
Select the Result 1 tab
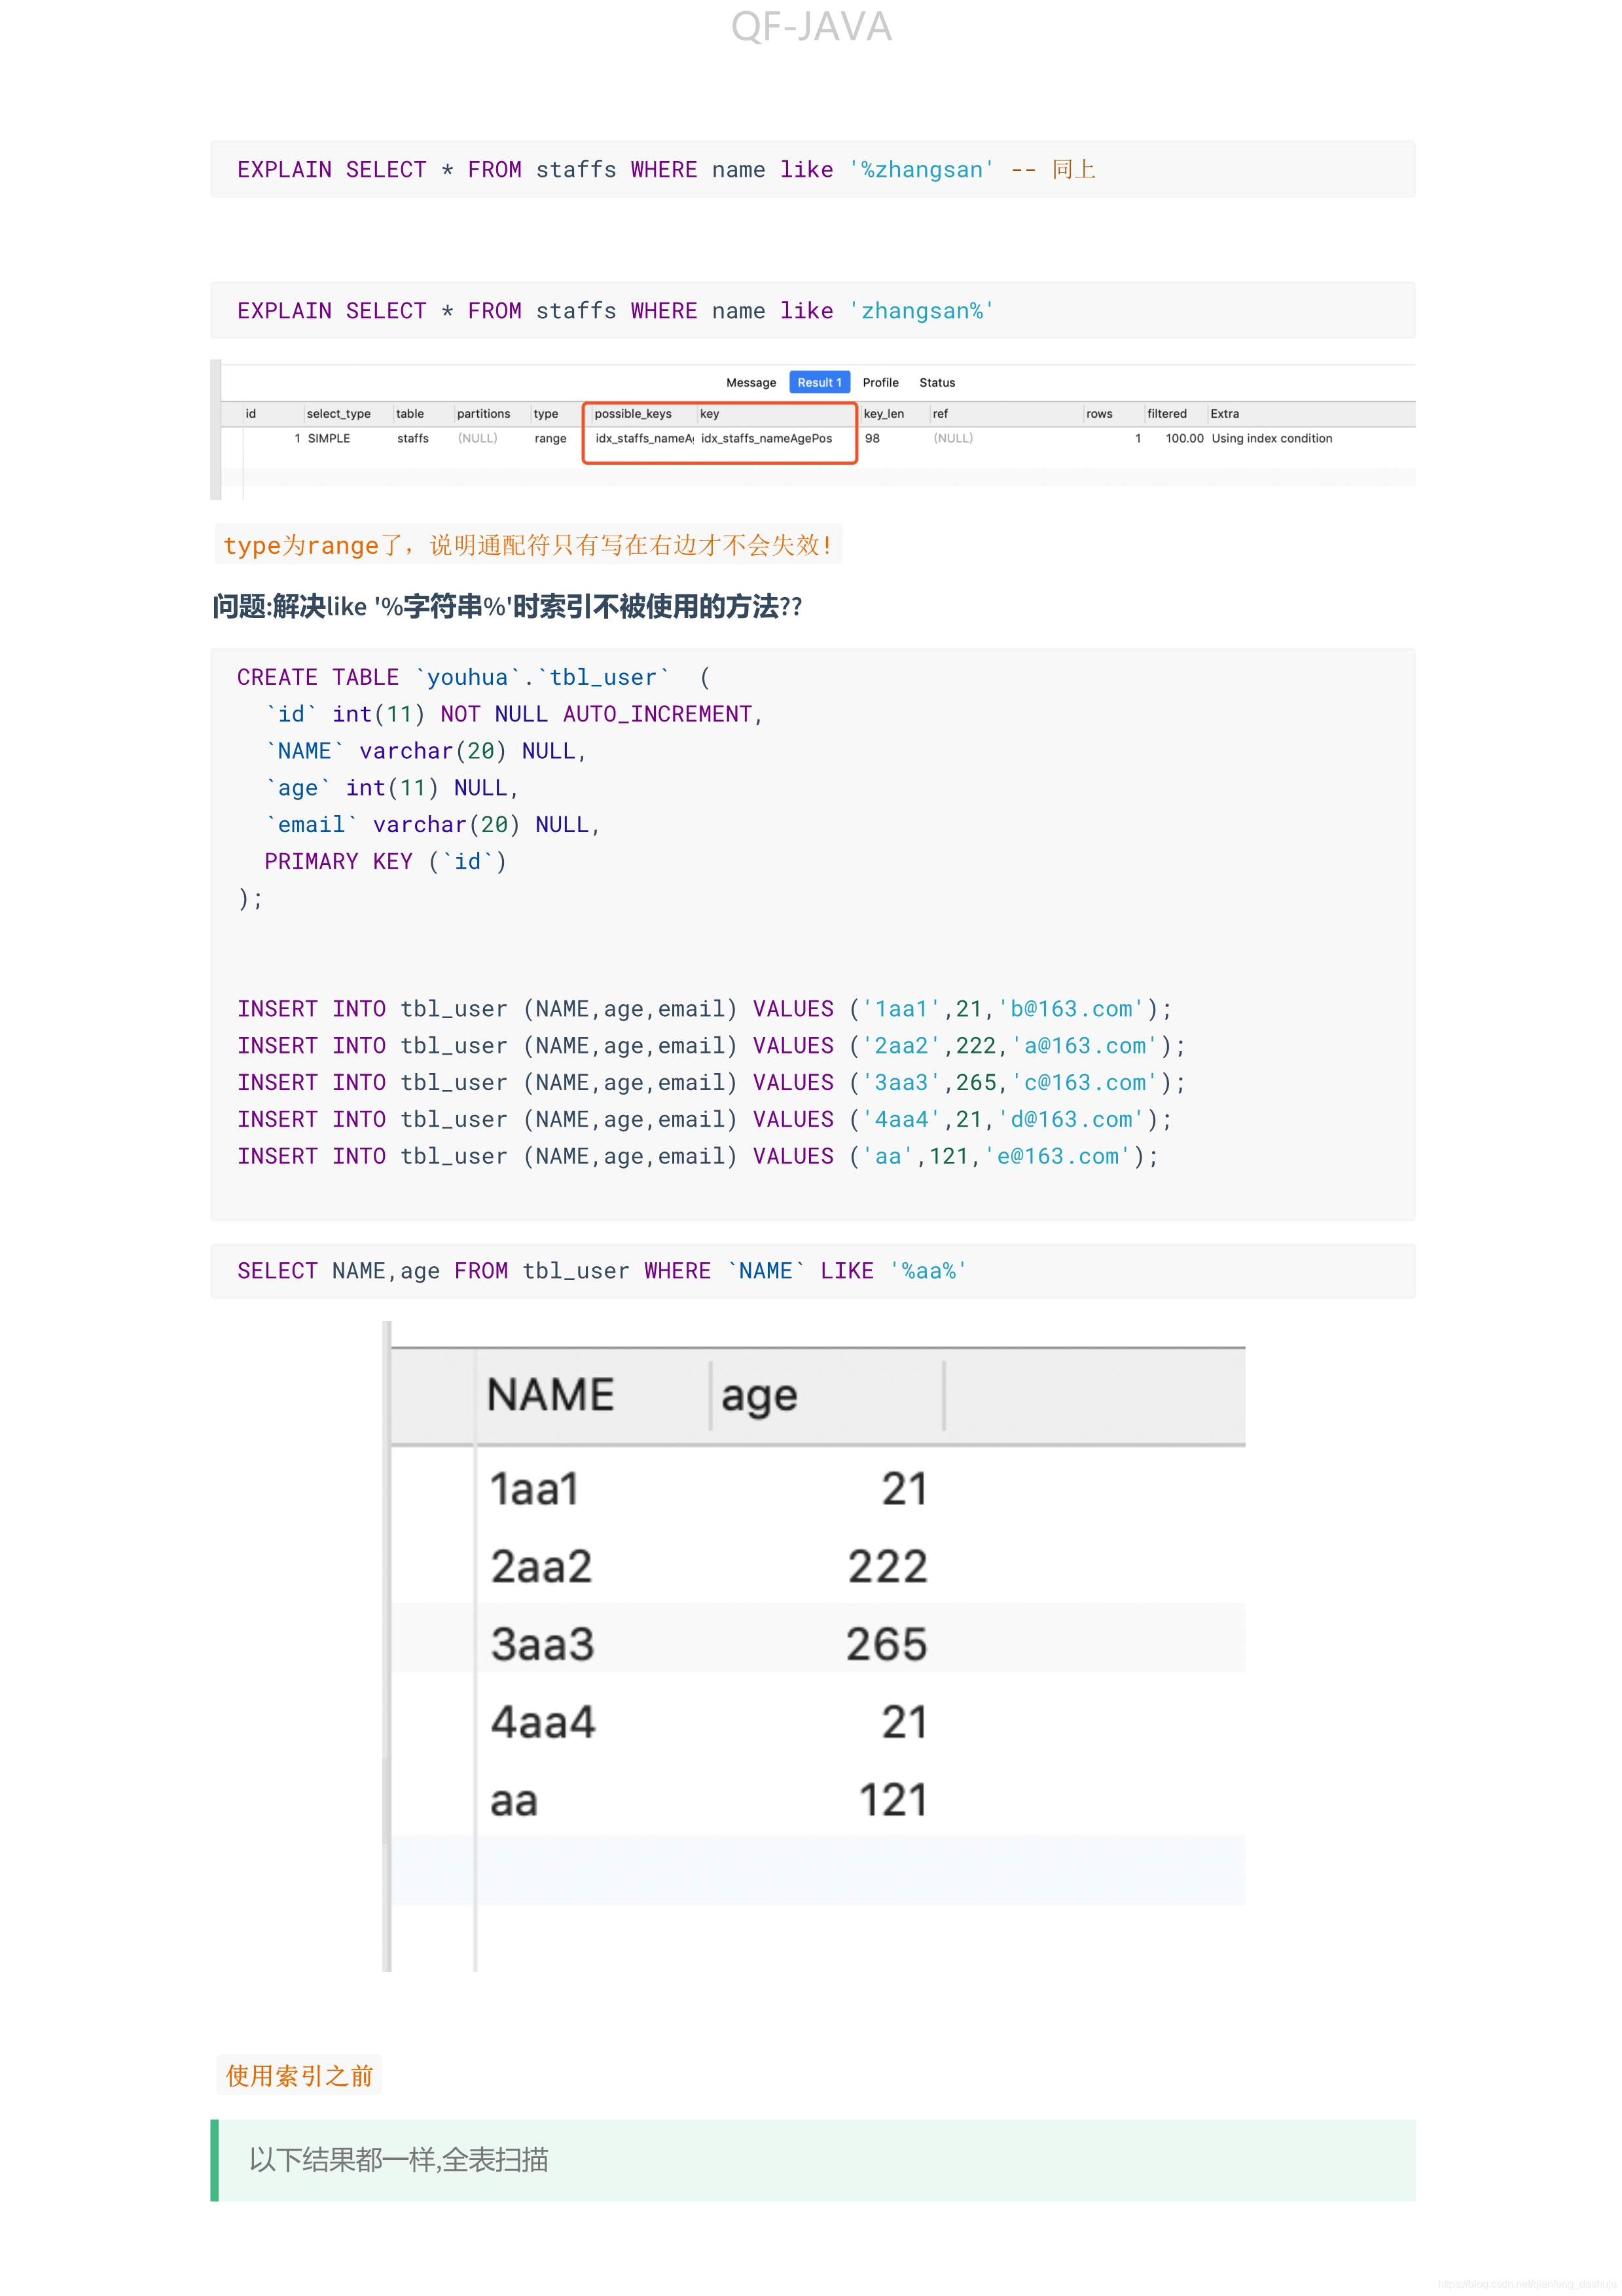(x=819, y=382)
